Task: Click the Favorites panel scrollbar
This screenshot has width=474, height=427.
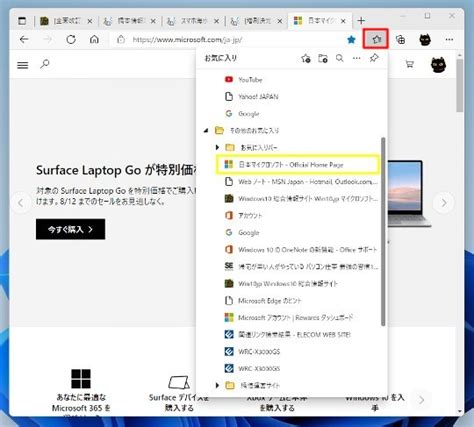Action: (383, 231)
